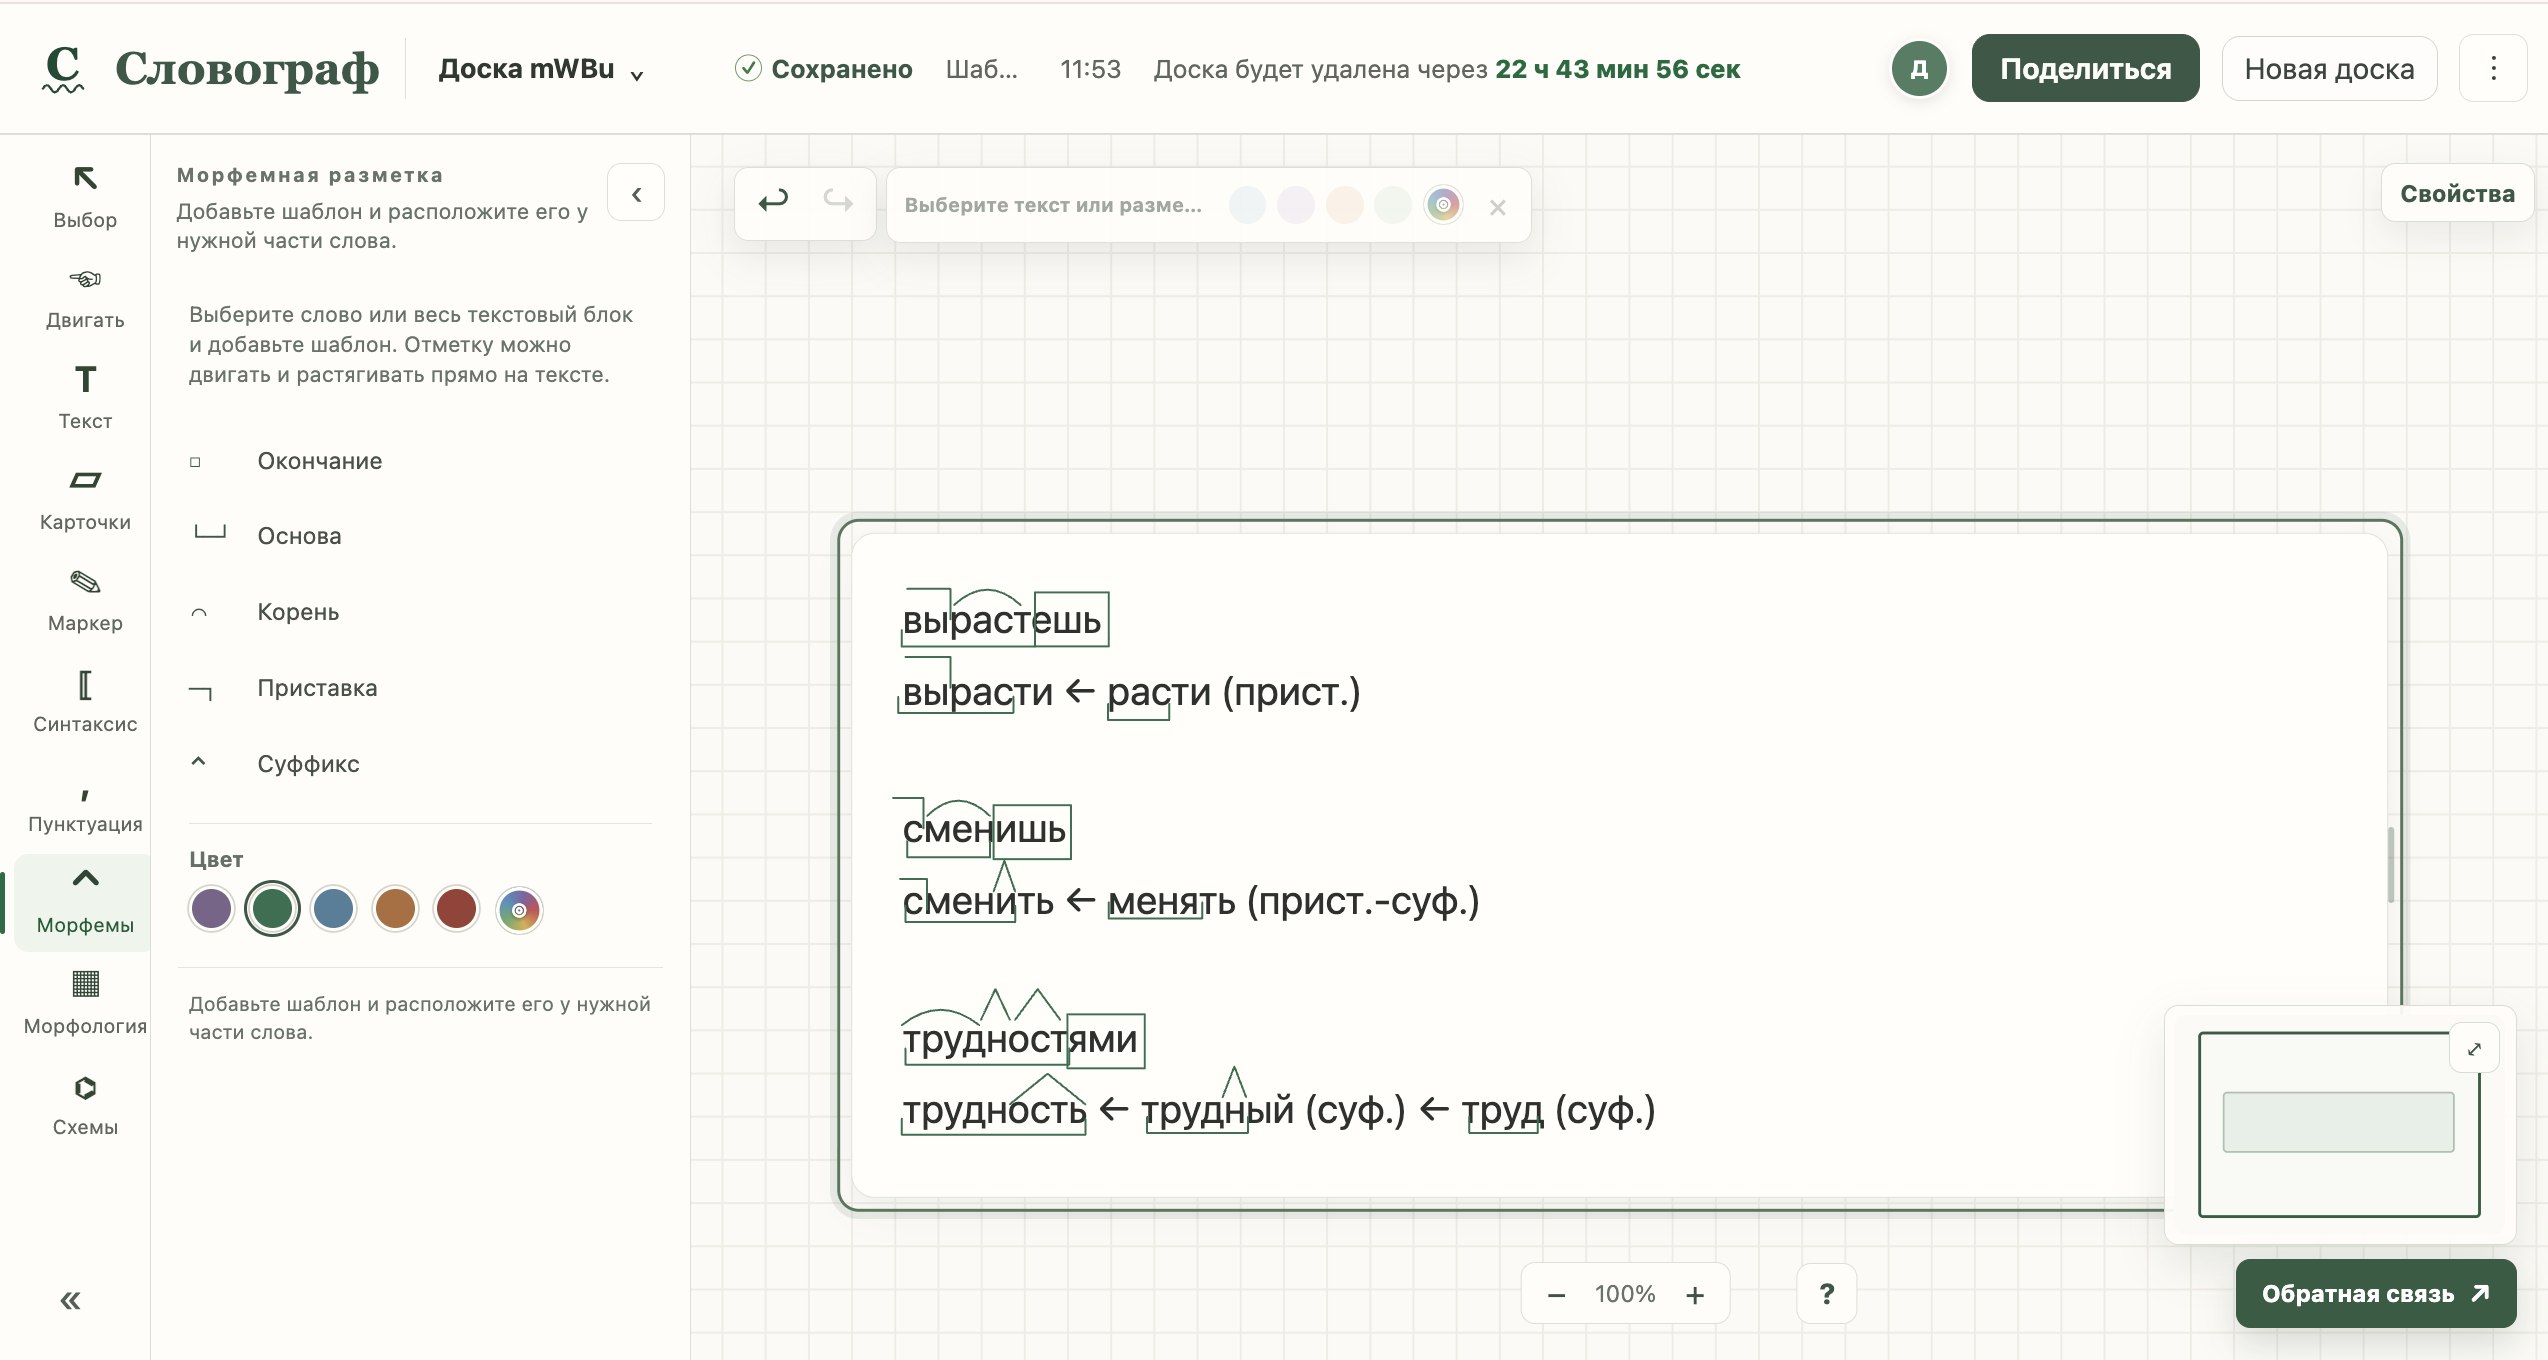The image size is (2548, 1360).
Task: Open the Карточки tool
Action: point(85,500)
